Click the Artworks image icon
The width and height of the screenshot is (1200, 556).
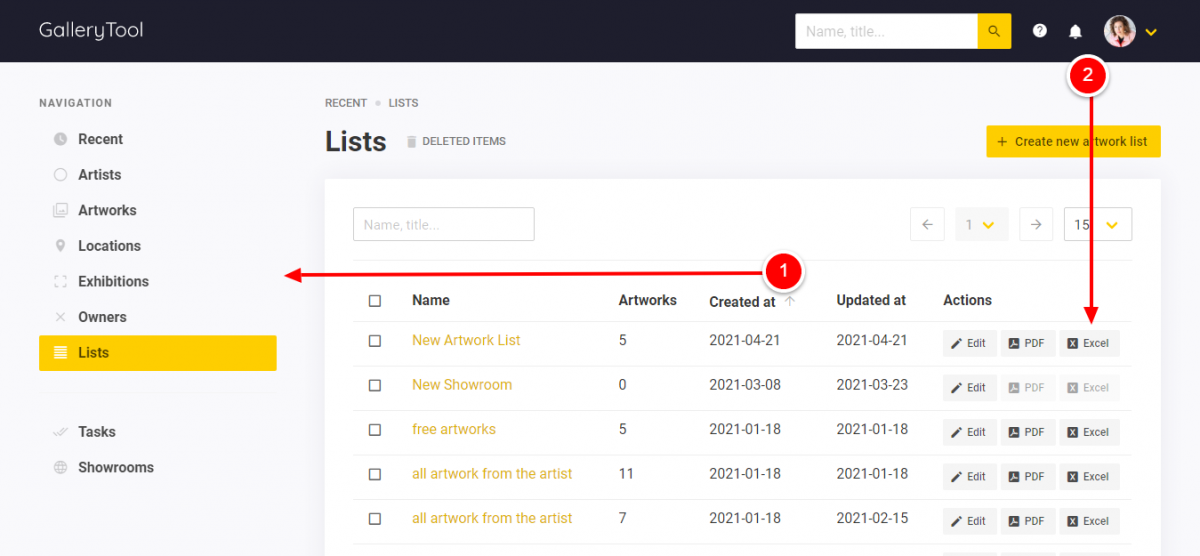60,210
